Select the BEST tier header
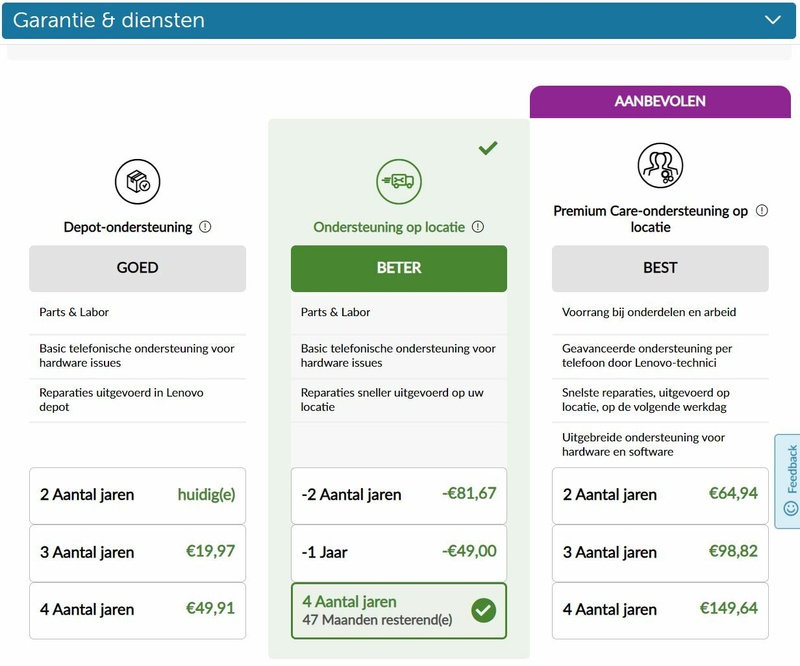Image resolution: width=800 pixels, height=666 pixels. point(660,268)
